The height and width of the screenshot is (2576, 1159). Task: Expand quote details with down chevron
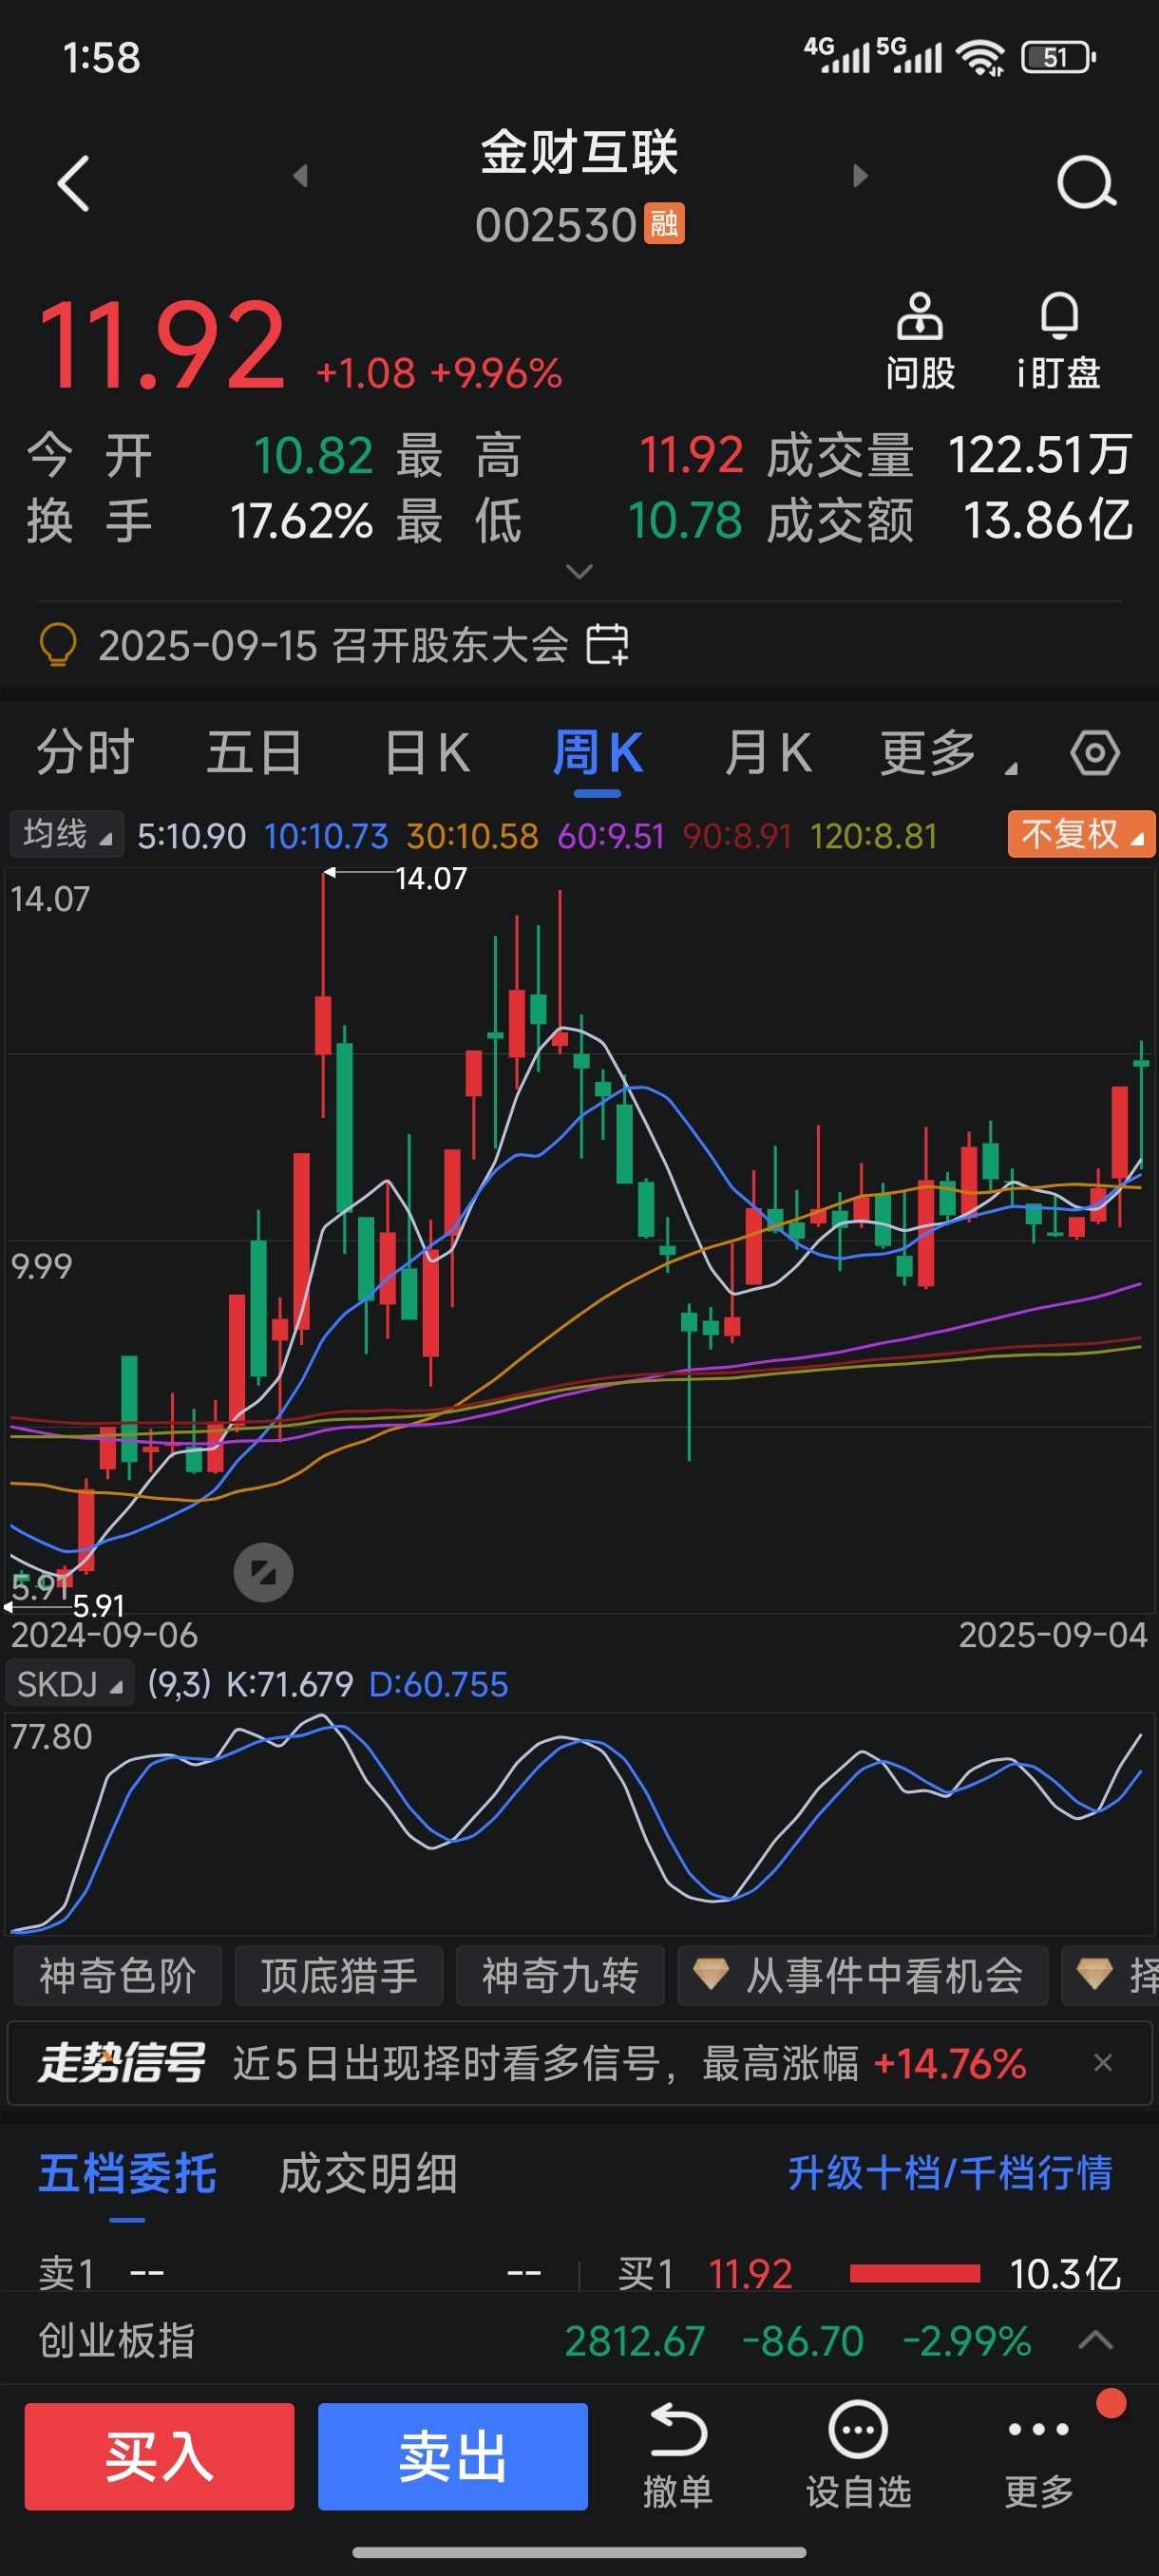coord(579,571)
